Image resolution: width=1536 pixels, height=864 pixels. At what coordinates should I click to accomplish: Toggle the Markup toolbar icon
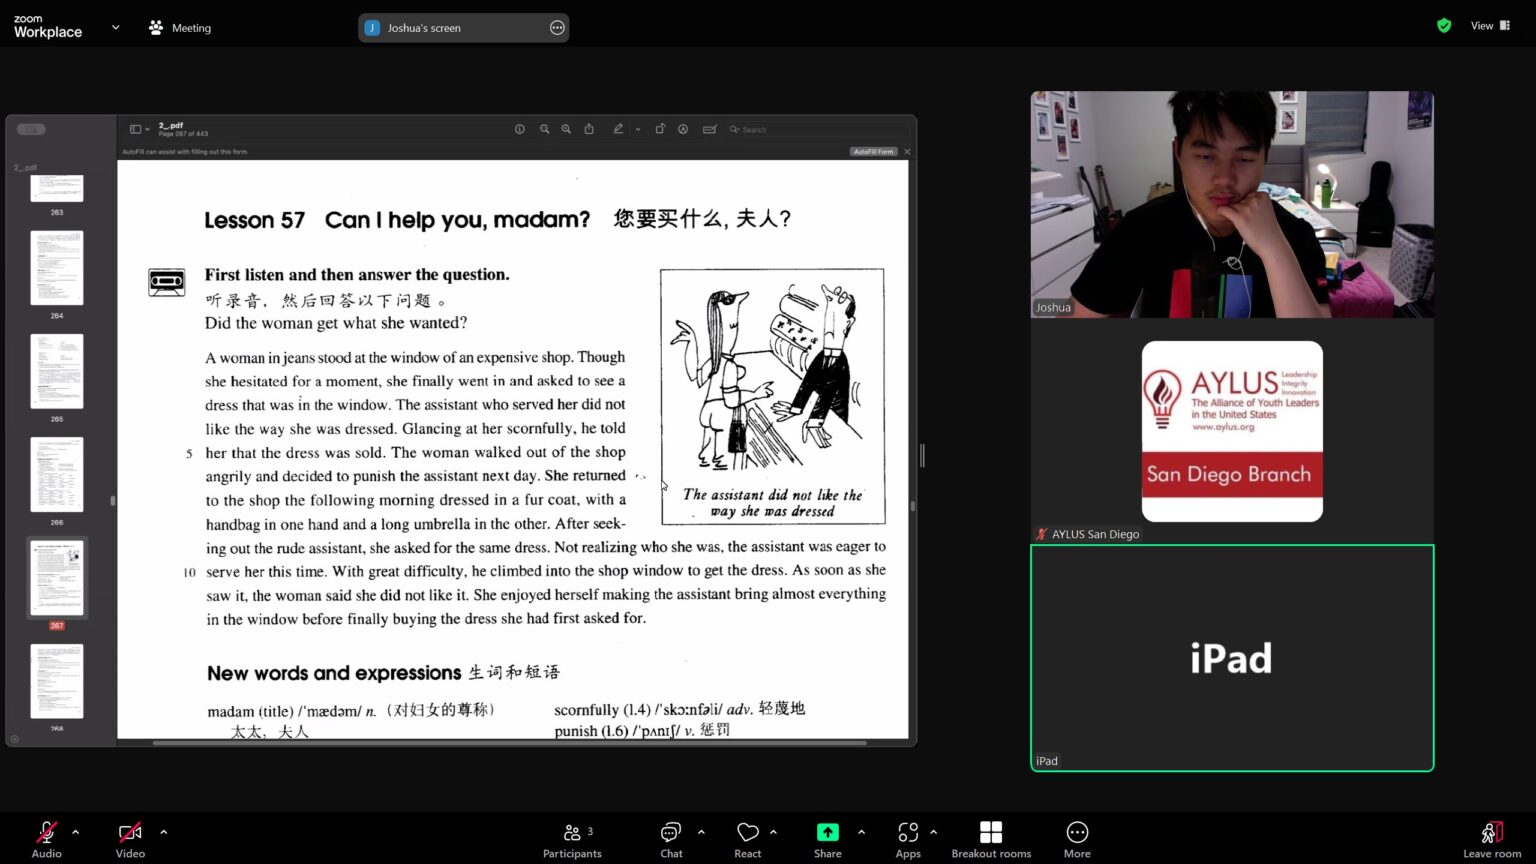683,129
